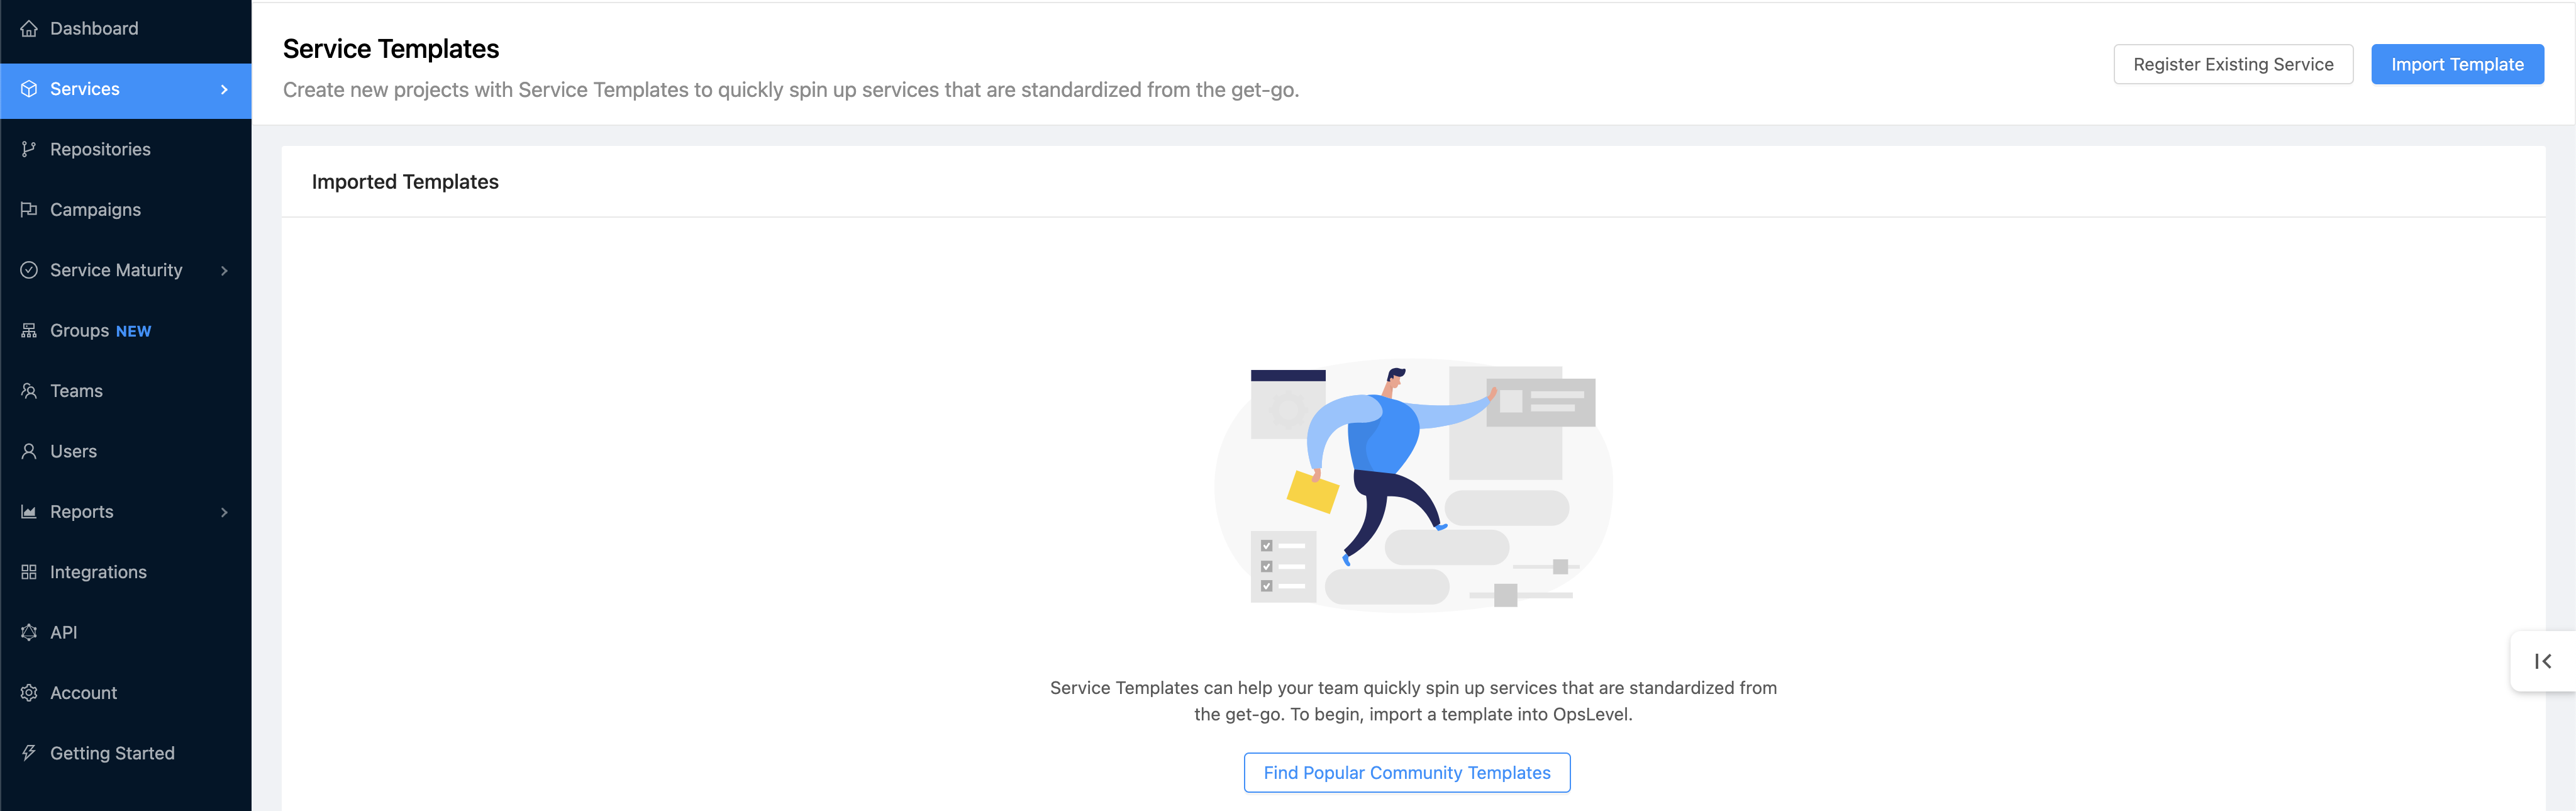Open the Import Template dialog

pos(2458,64)
